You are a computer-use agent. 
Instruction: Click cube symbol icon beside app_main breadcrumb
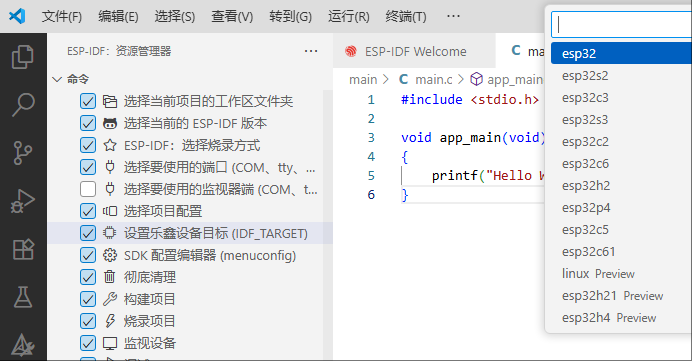[x=476, y=79]
